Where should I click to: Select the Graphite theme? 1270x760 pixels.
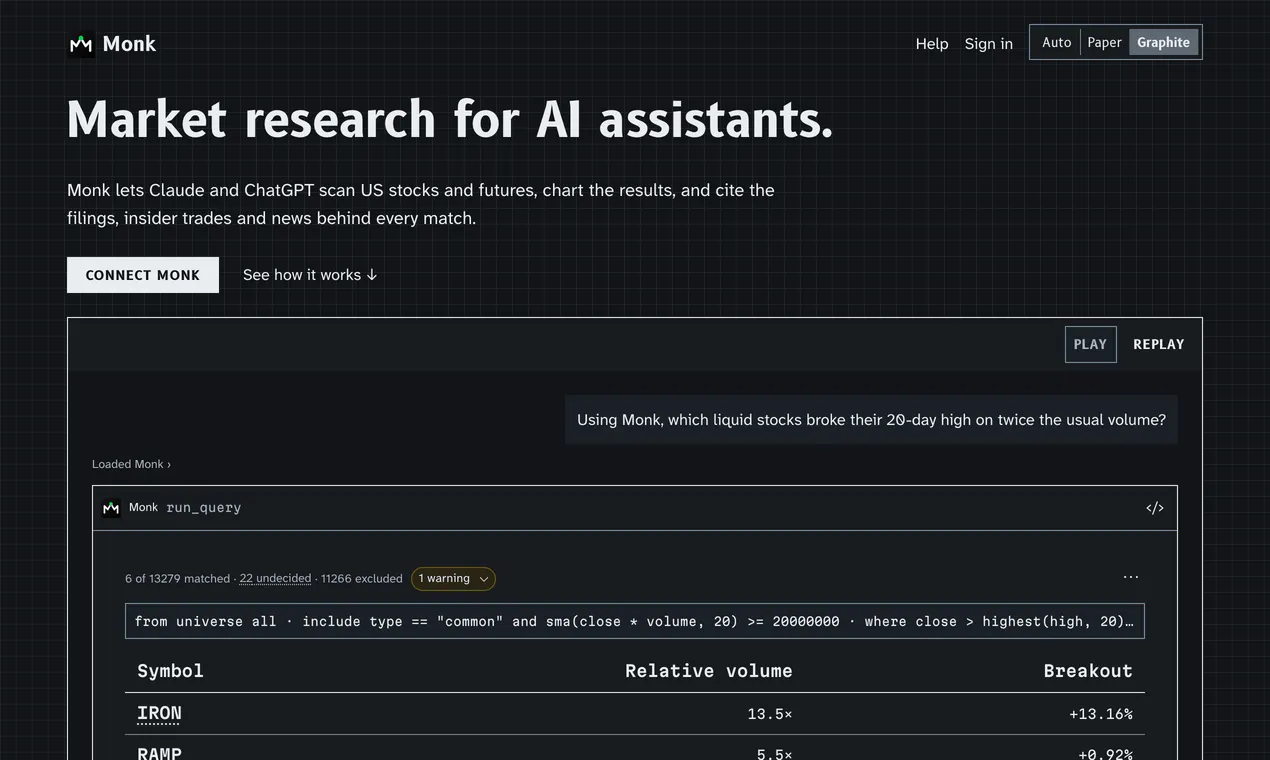1163,42
